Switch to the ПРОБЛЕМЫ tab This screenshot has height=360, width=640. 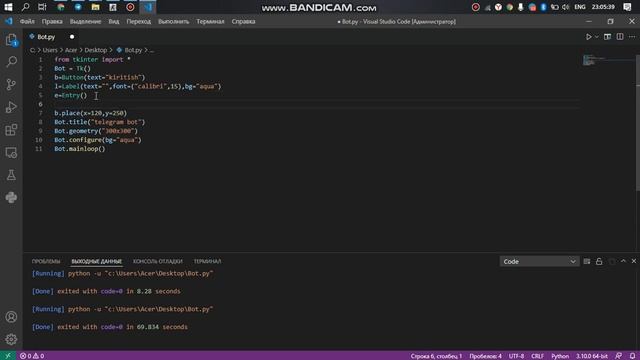coord(46,261)
